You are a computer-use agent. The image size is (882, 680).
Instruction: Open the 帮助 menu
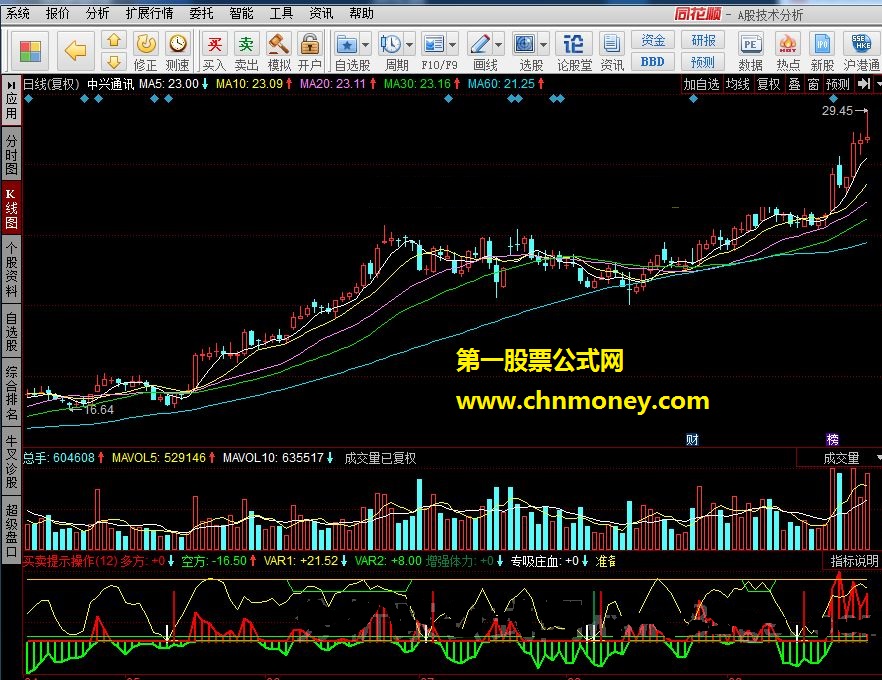pyautogui.click(x=361, y=13)
